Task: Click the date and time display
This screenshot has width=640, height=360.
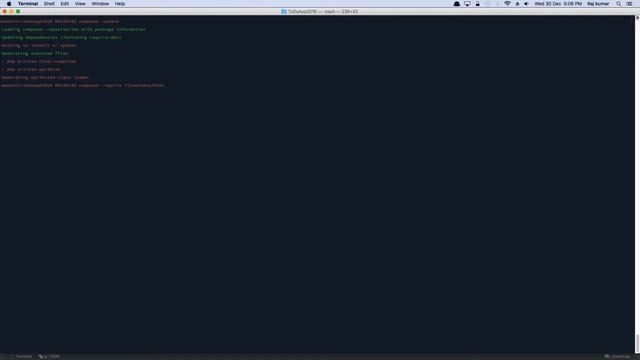Action: point(558,4)
